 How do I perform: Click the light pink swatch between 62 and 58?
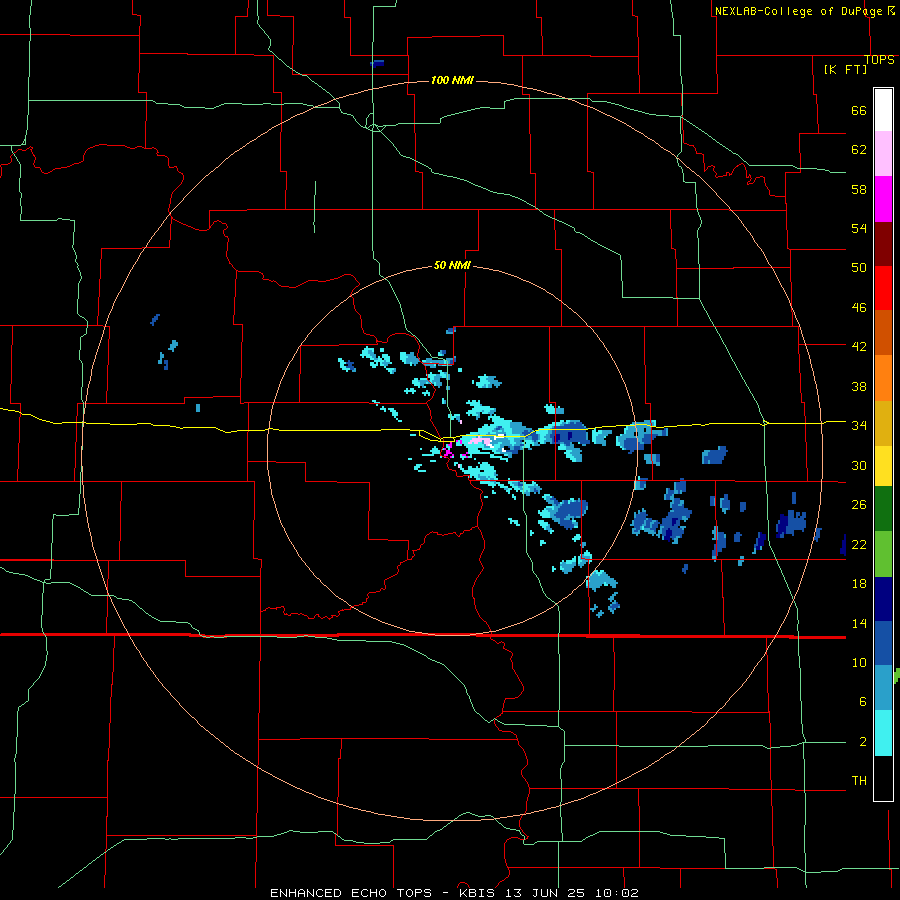883,154
